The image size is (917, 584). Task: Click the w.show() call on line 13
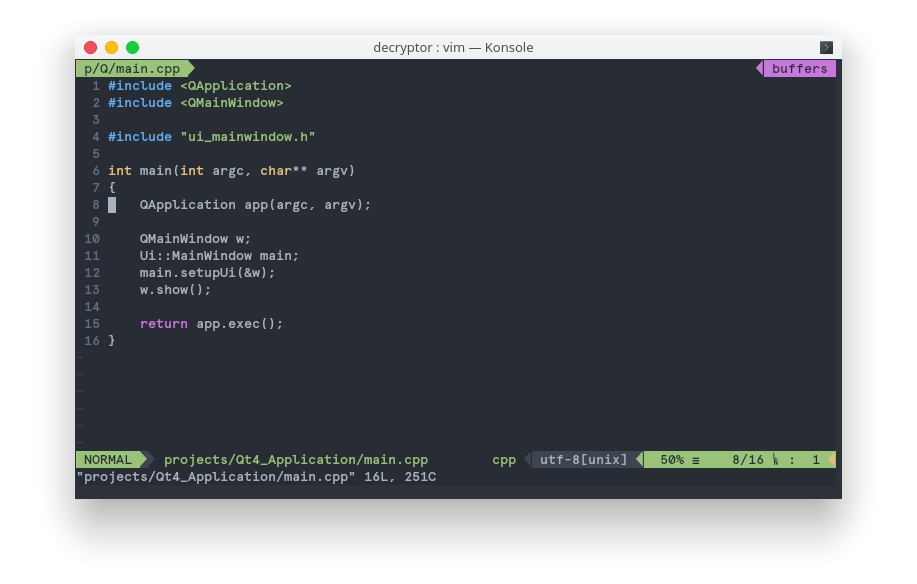[x=172, y=289]
